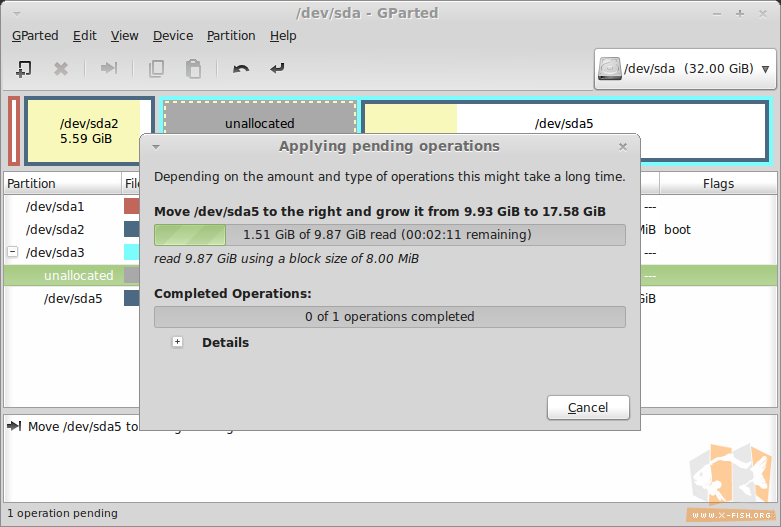Click the Delete partition X icon

point(61,68)
